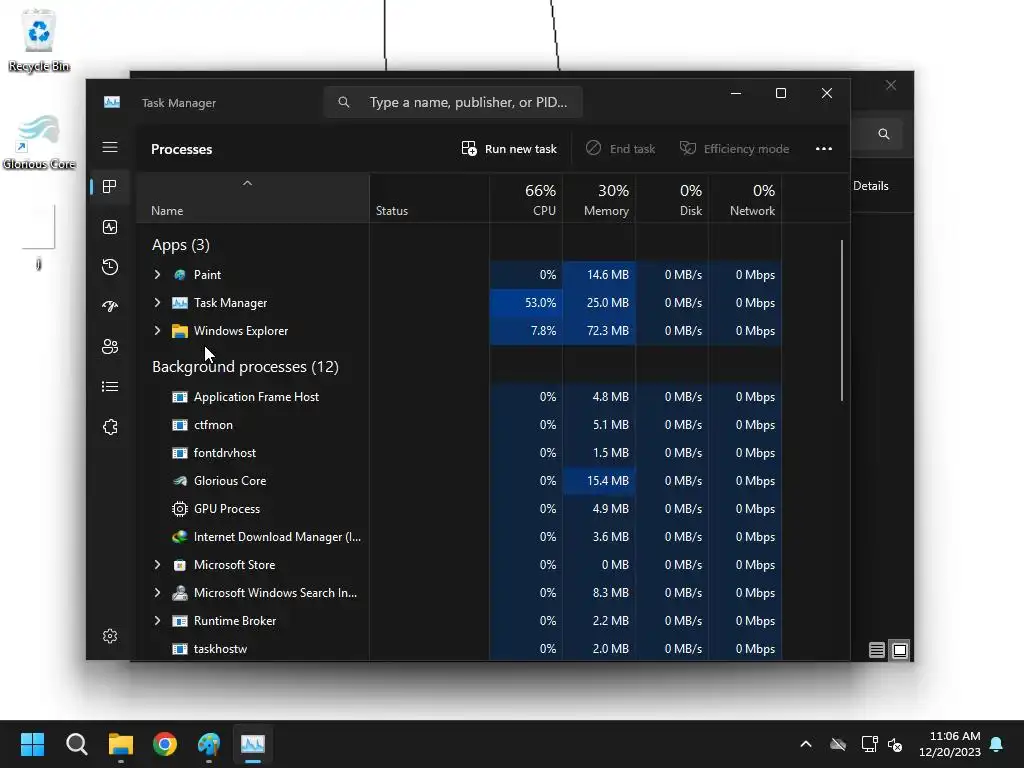Click the Microsoft Windows Search Indexer icon

(x=180, y=593)
